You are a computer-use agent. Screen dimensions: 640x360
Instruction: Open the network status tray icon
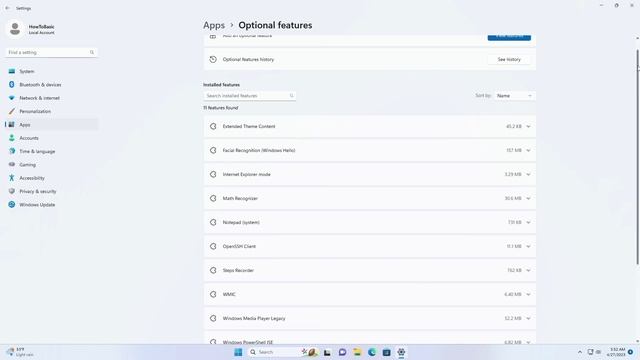point(590,352)
